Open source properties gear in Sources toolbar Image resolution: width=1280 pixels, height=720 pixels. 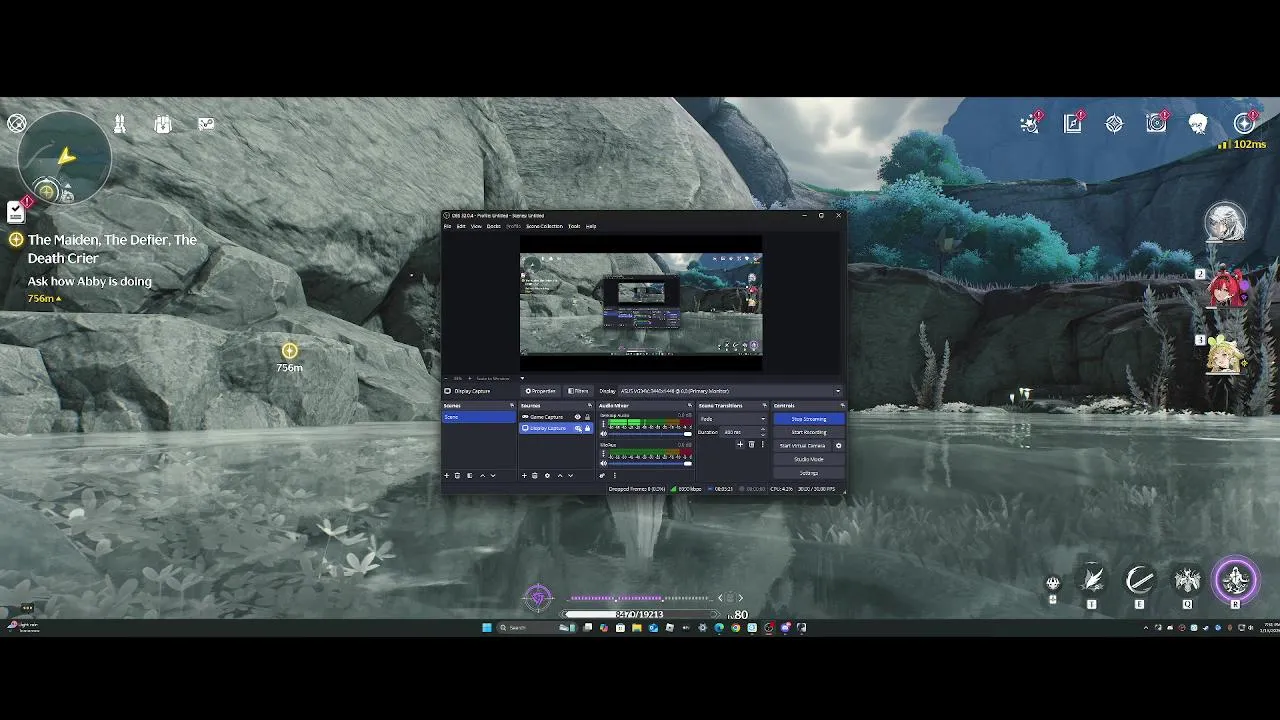pos(547,475)
